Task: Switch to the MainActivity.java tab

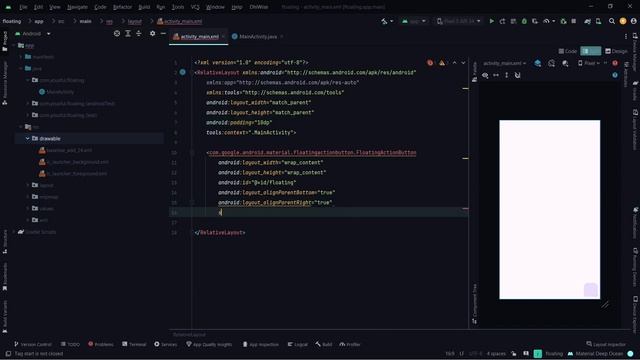Action: 258,37
